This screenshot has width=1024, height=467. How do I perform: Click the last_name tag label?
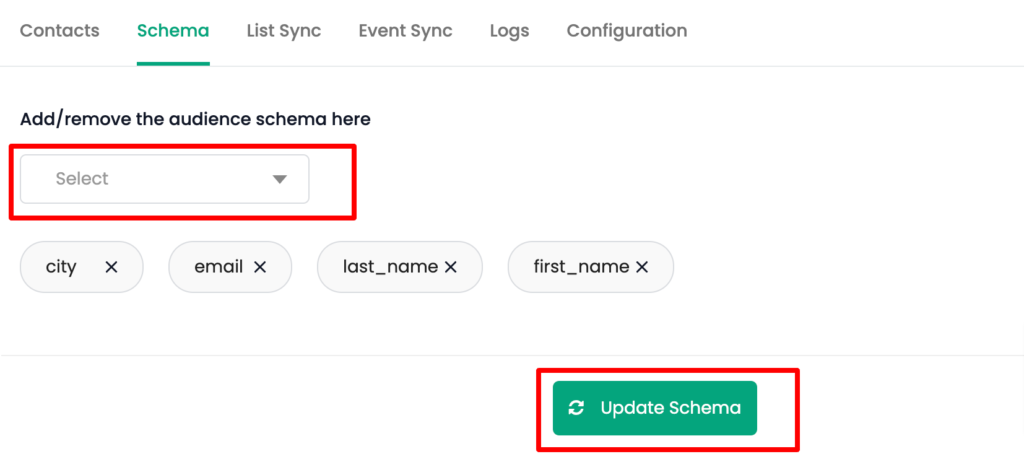(391, 266)
